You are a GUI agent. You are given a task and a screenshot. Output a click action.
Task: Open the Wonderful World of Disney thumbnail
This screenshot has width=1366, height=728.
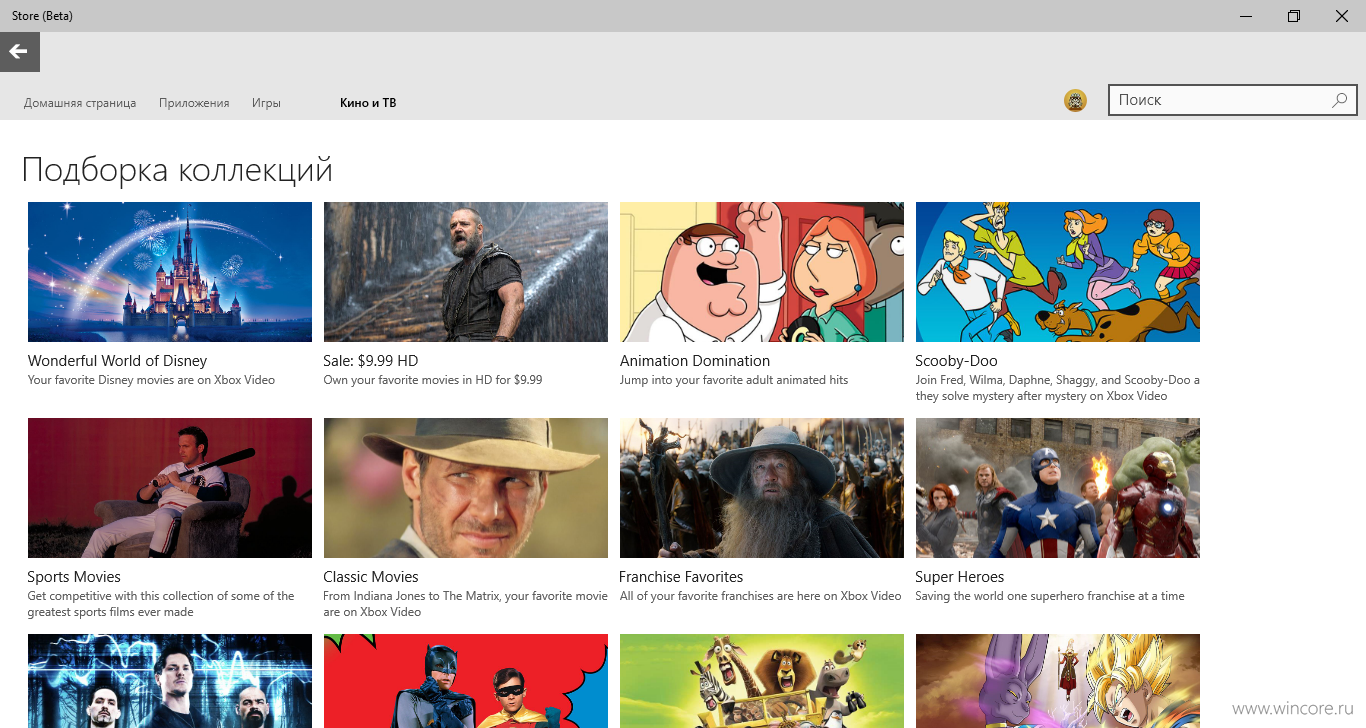170,272
